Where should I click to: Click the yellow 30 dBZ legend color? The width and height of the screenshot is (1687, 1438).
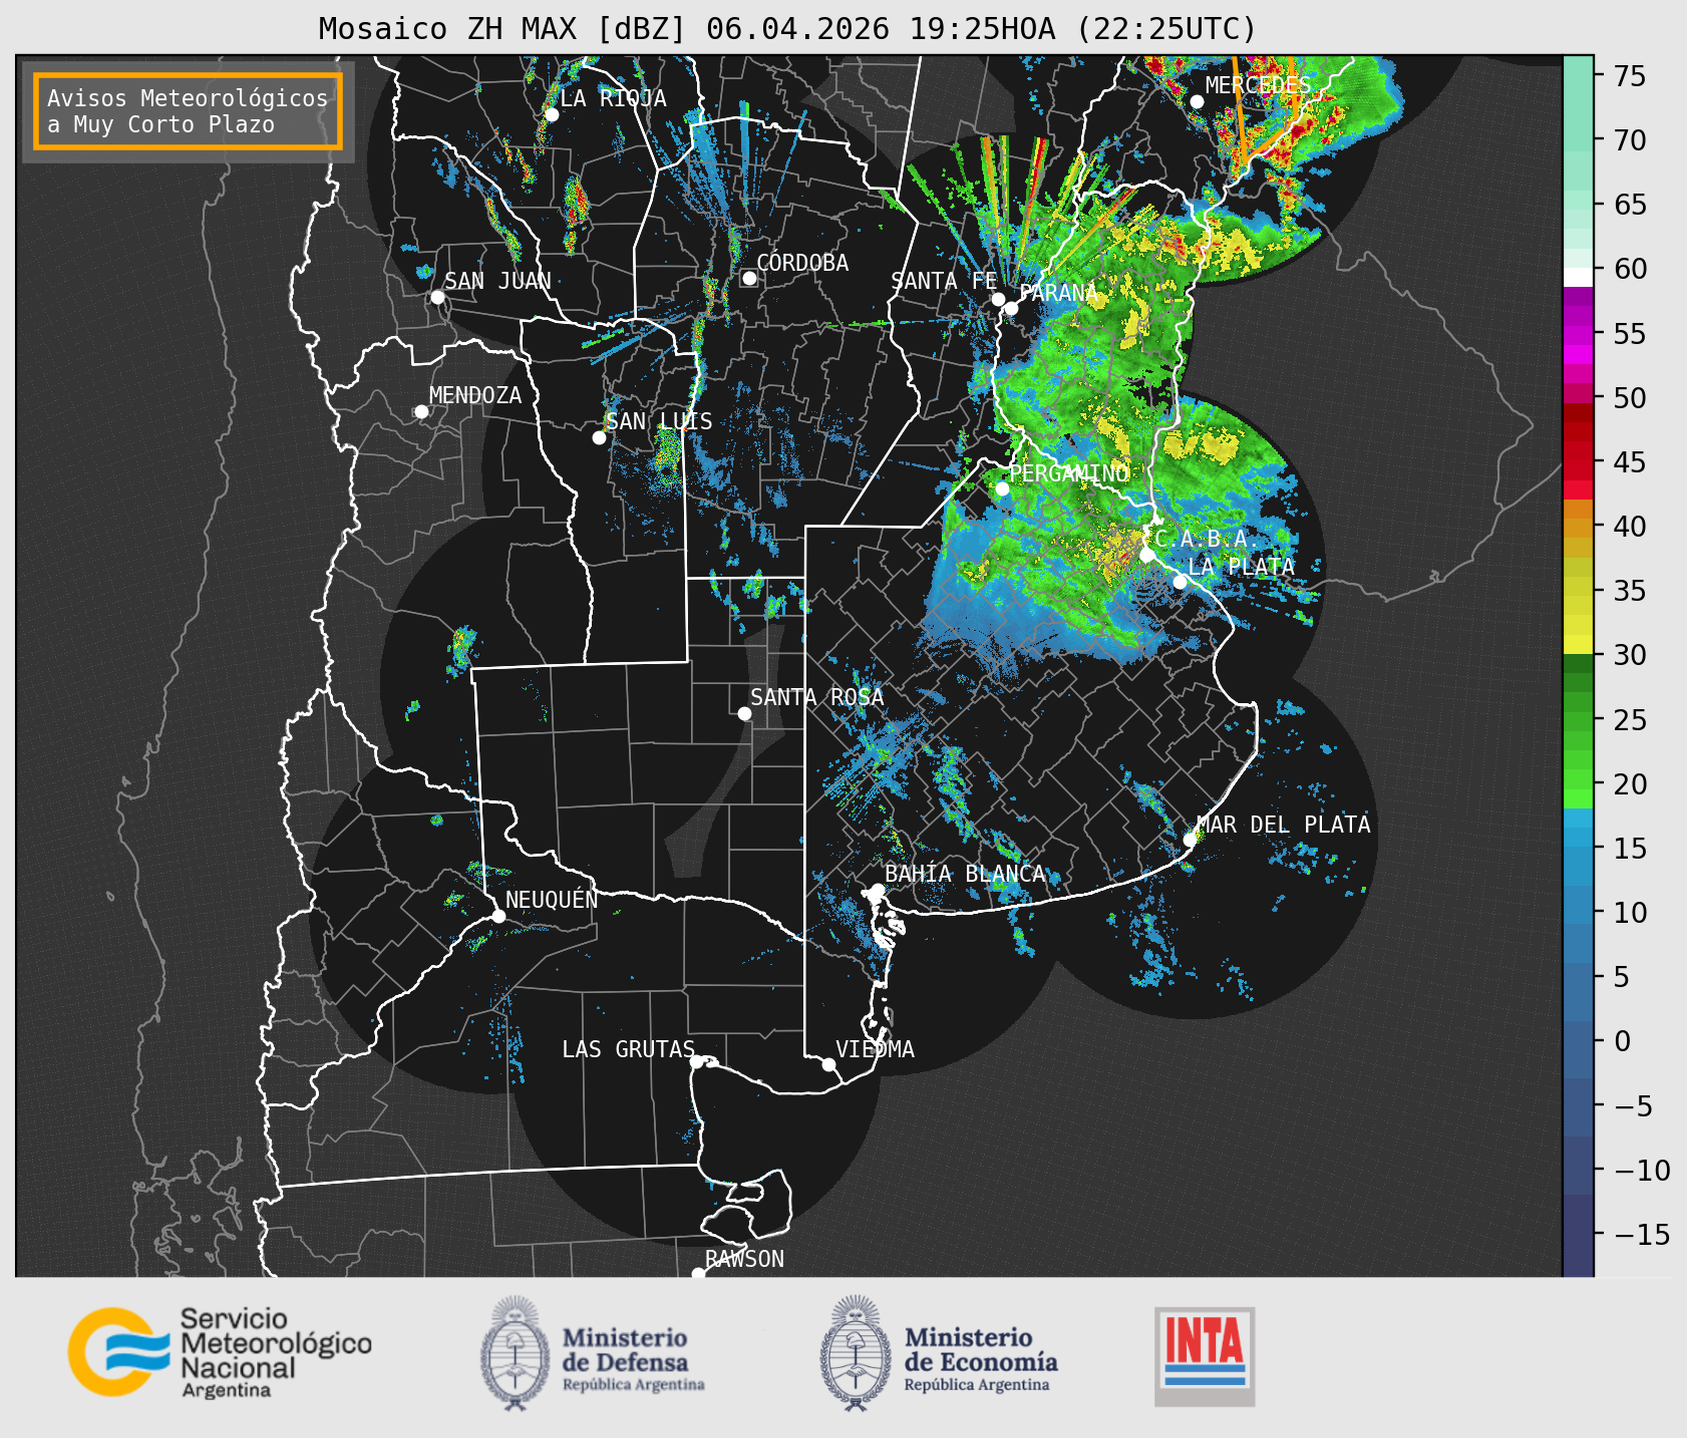point(1578,648)
